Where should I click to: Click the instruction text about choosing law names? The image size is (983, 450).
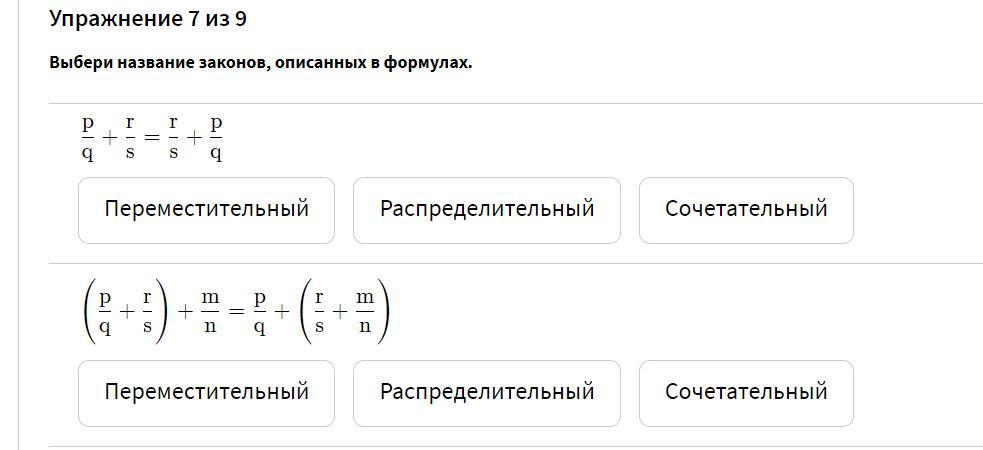tap(260, 63)
